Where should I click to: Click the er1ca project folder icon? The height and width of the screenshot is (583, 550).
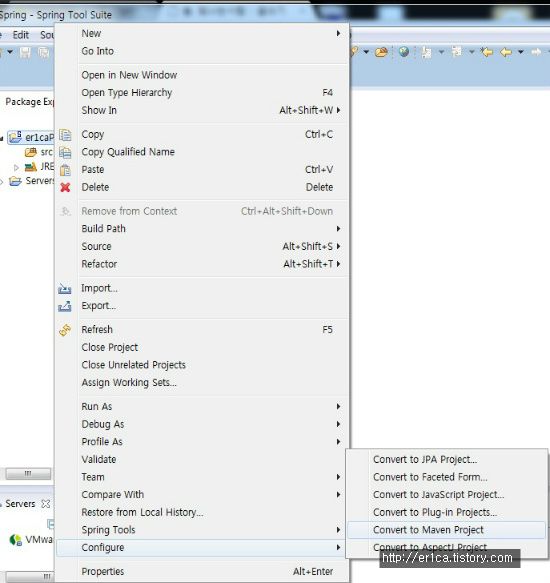click(x=15, y=137)
